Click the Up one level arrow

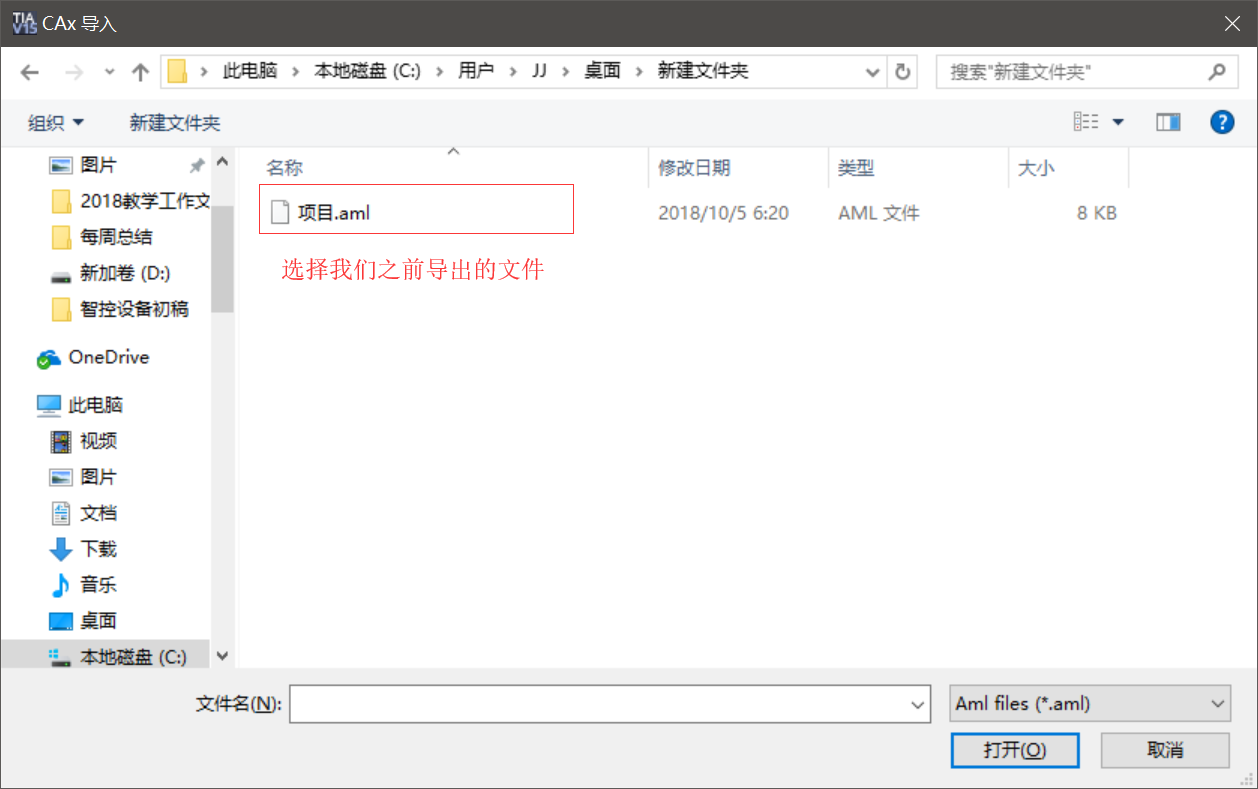140,72
